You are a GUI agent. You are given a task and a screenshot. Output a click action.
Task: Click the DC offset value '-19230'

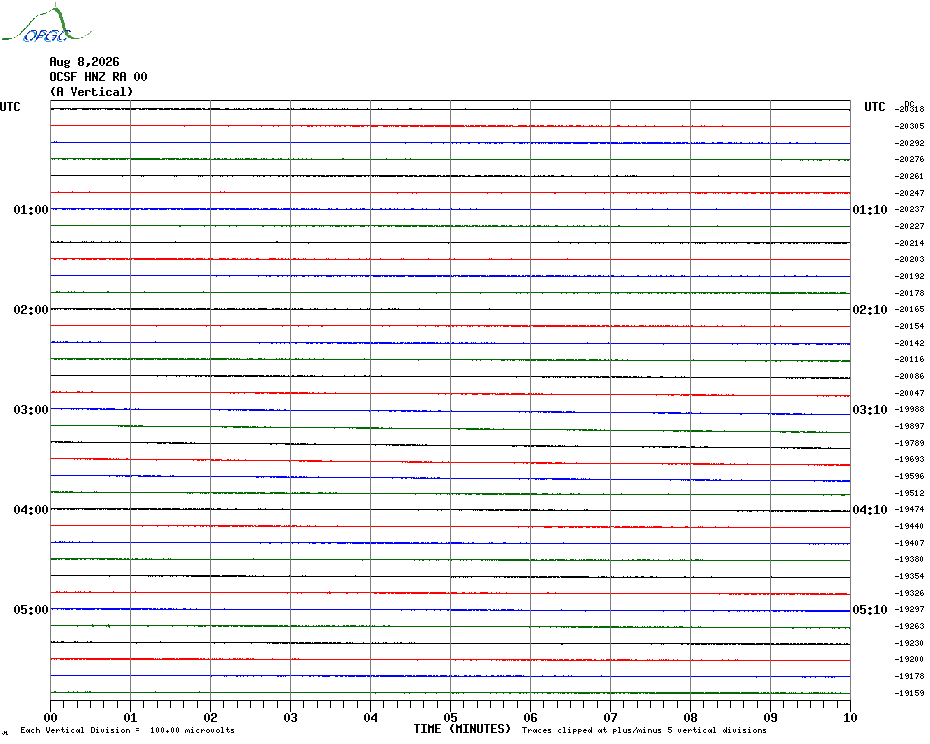909,643
